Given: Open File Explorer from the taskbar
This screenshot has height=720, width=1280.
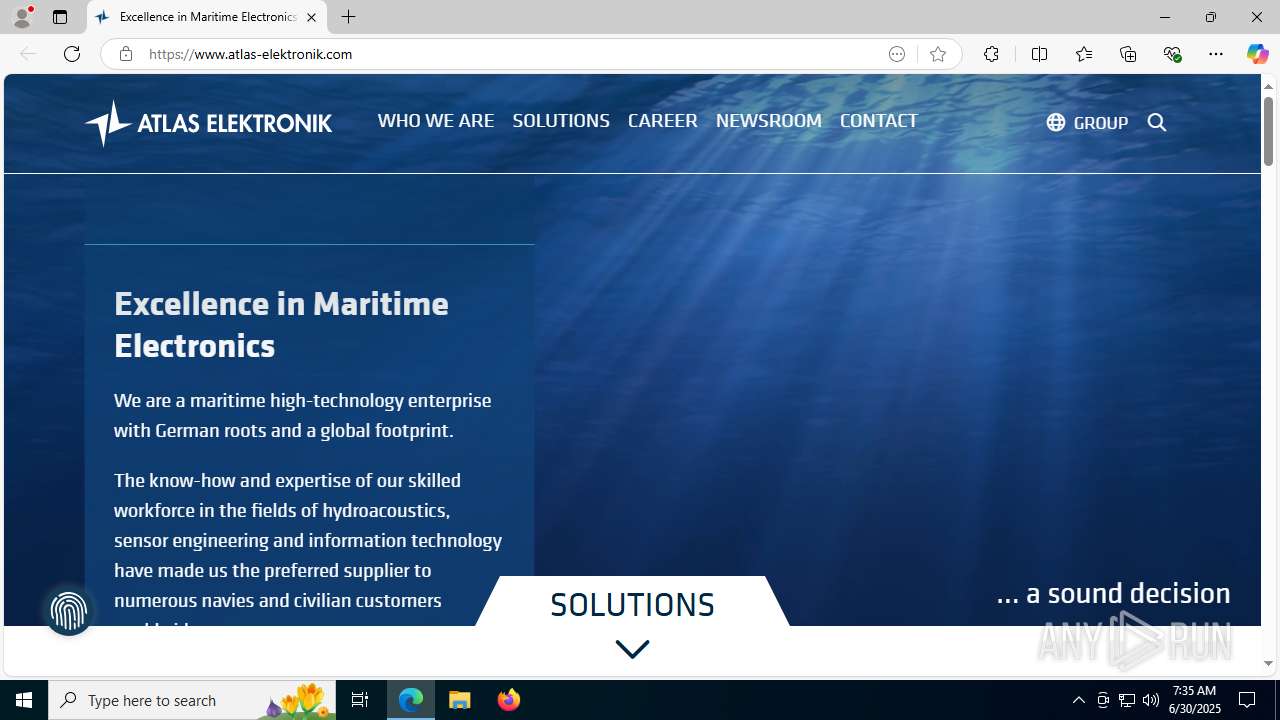Looking at the screenshot, I should (460, 700).
